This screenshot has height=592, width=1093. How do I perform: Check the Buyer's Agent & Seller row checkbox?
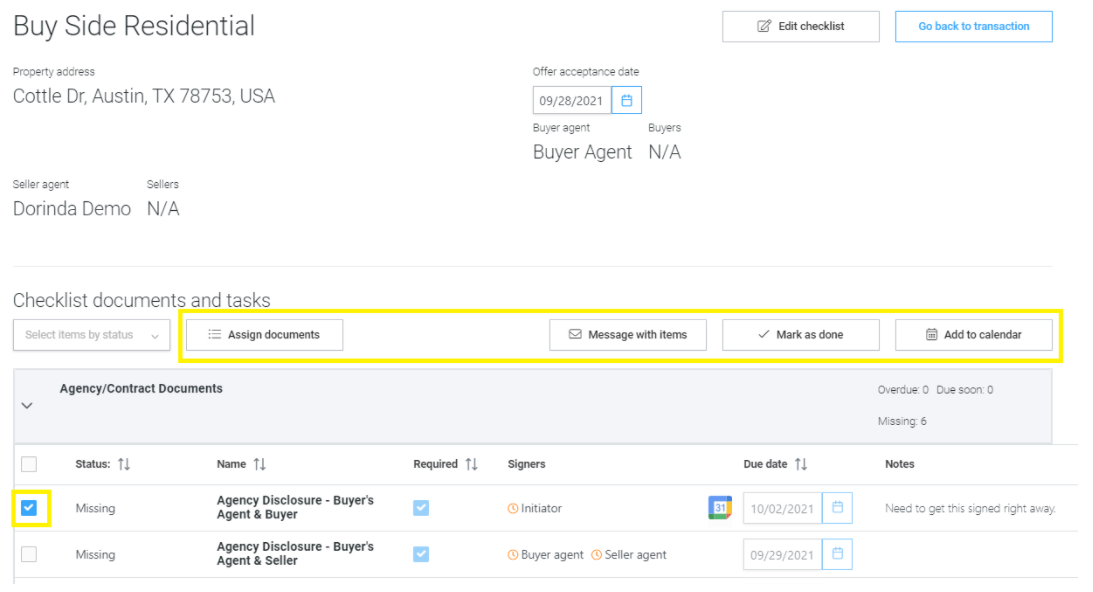tap(29, 554)
